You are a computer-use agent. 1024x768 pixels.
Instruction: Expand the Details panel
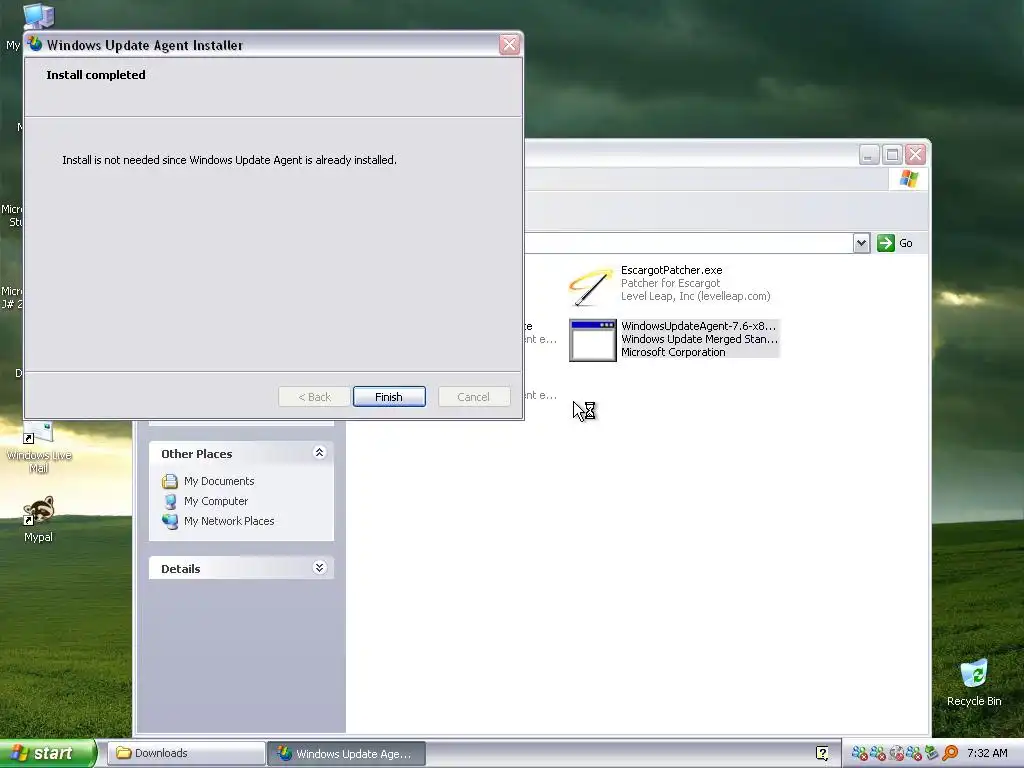tap(319, 568)
